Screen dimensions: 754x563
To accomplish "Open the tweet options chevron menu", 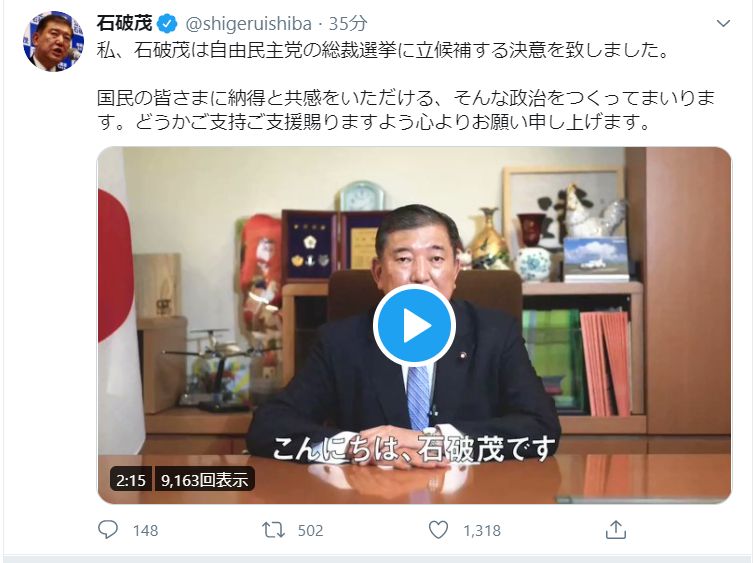I will [x=723, y=23].
